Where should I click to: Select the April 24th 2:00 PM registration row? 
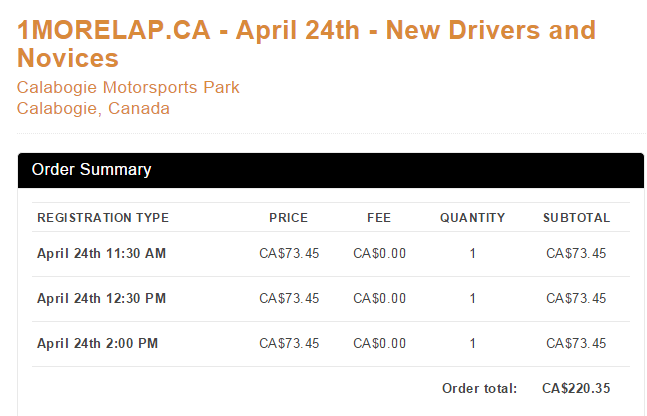pyautogui.click(x=331, y=343)
